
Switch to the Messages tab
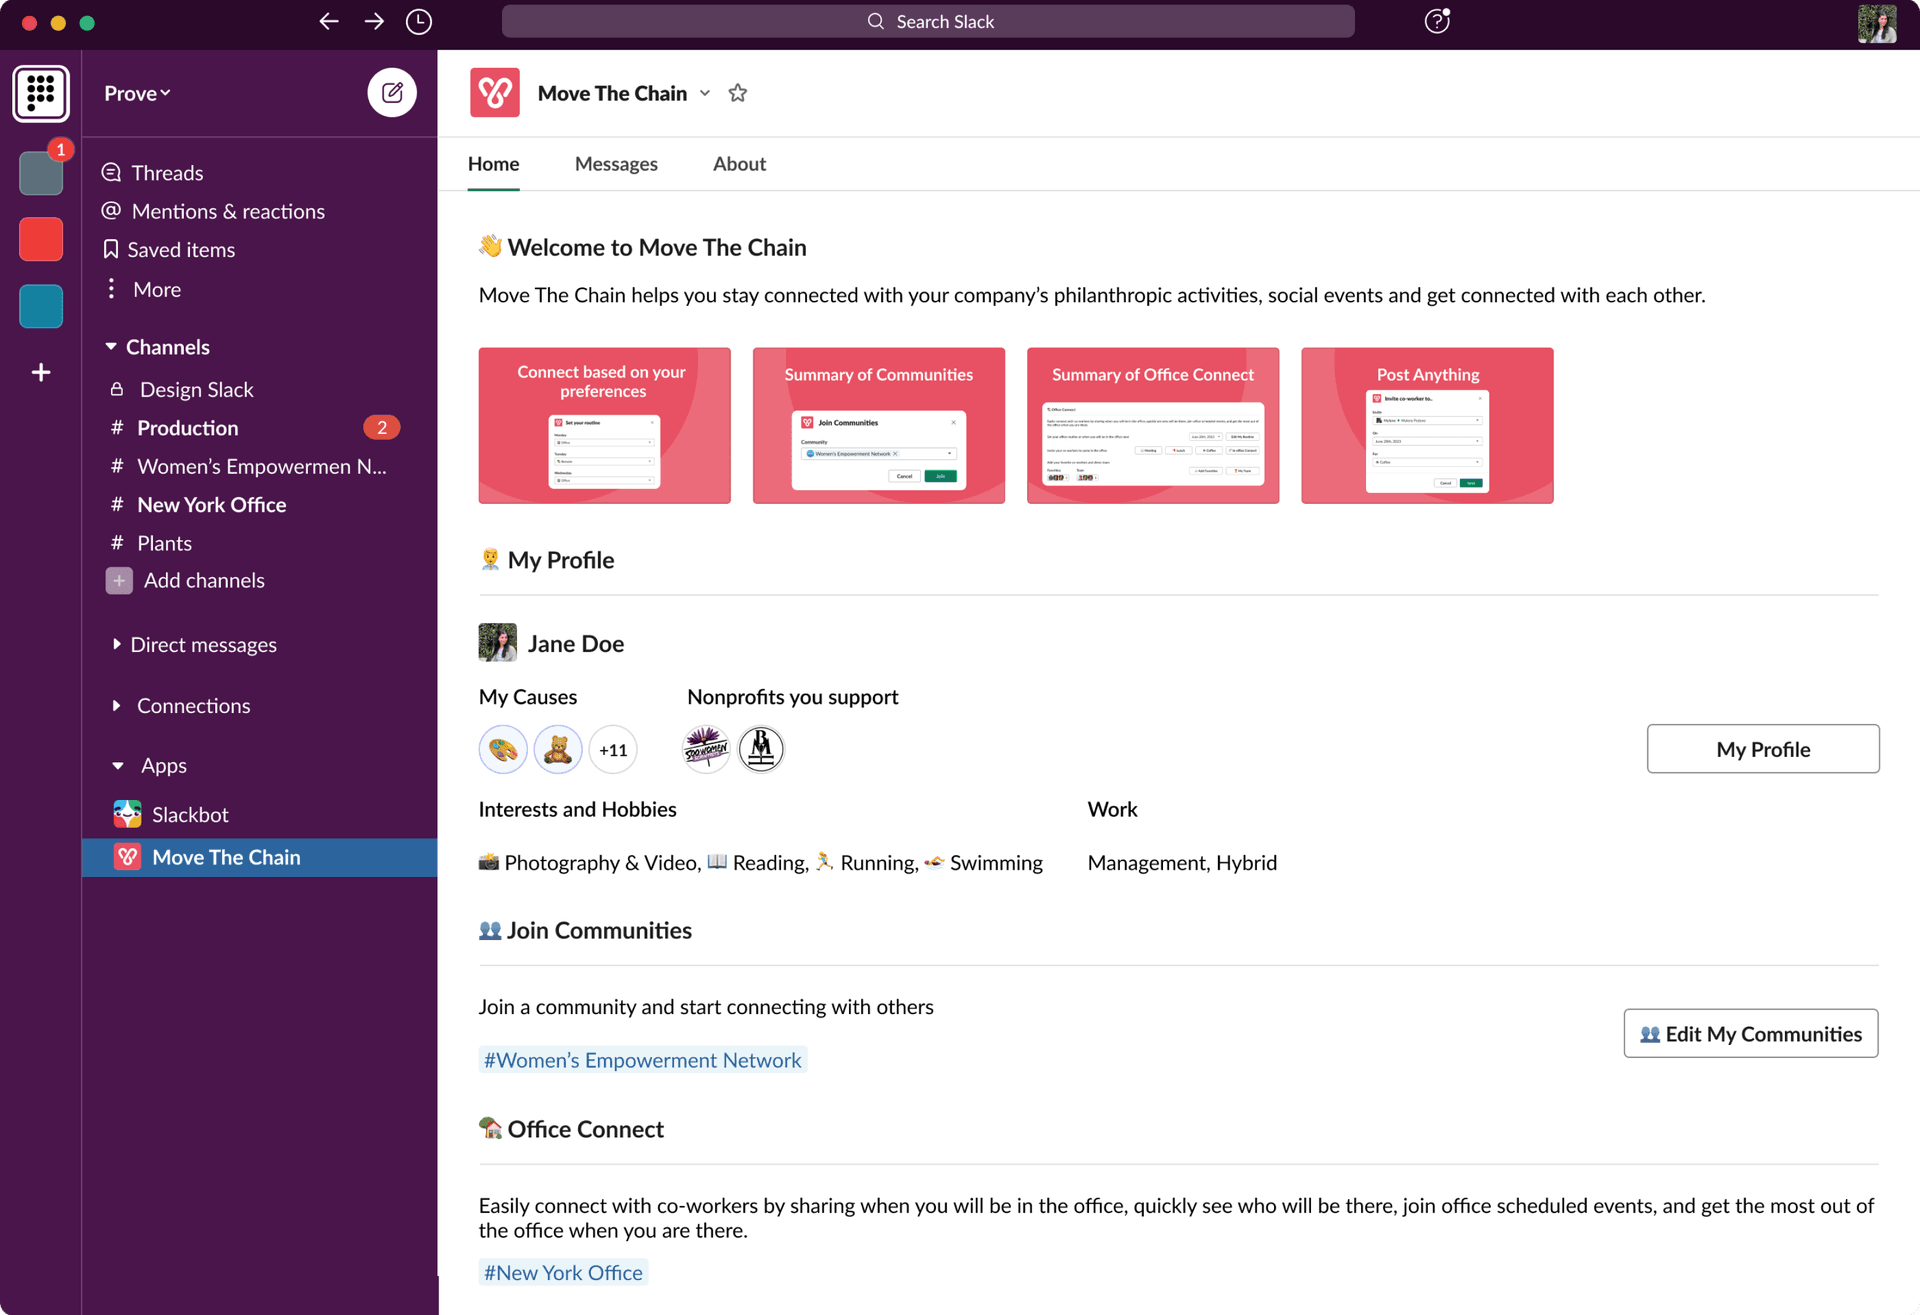click(x=616, y=164)
